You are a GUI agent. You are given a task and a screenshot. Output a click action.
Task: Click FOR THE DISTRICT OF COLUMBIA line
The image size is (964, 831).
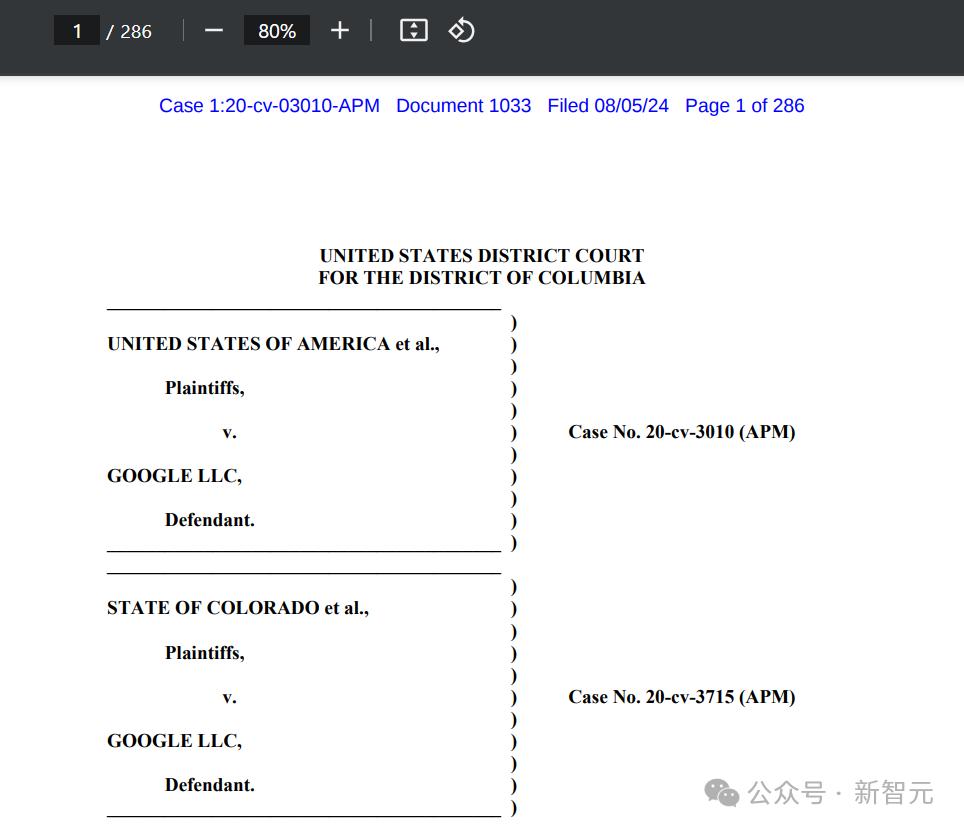(482, 278)
